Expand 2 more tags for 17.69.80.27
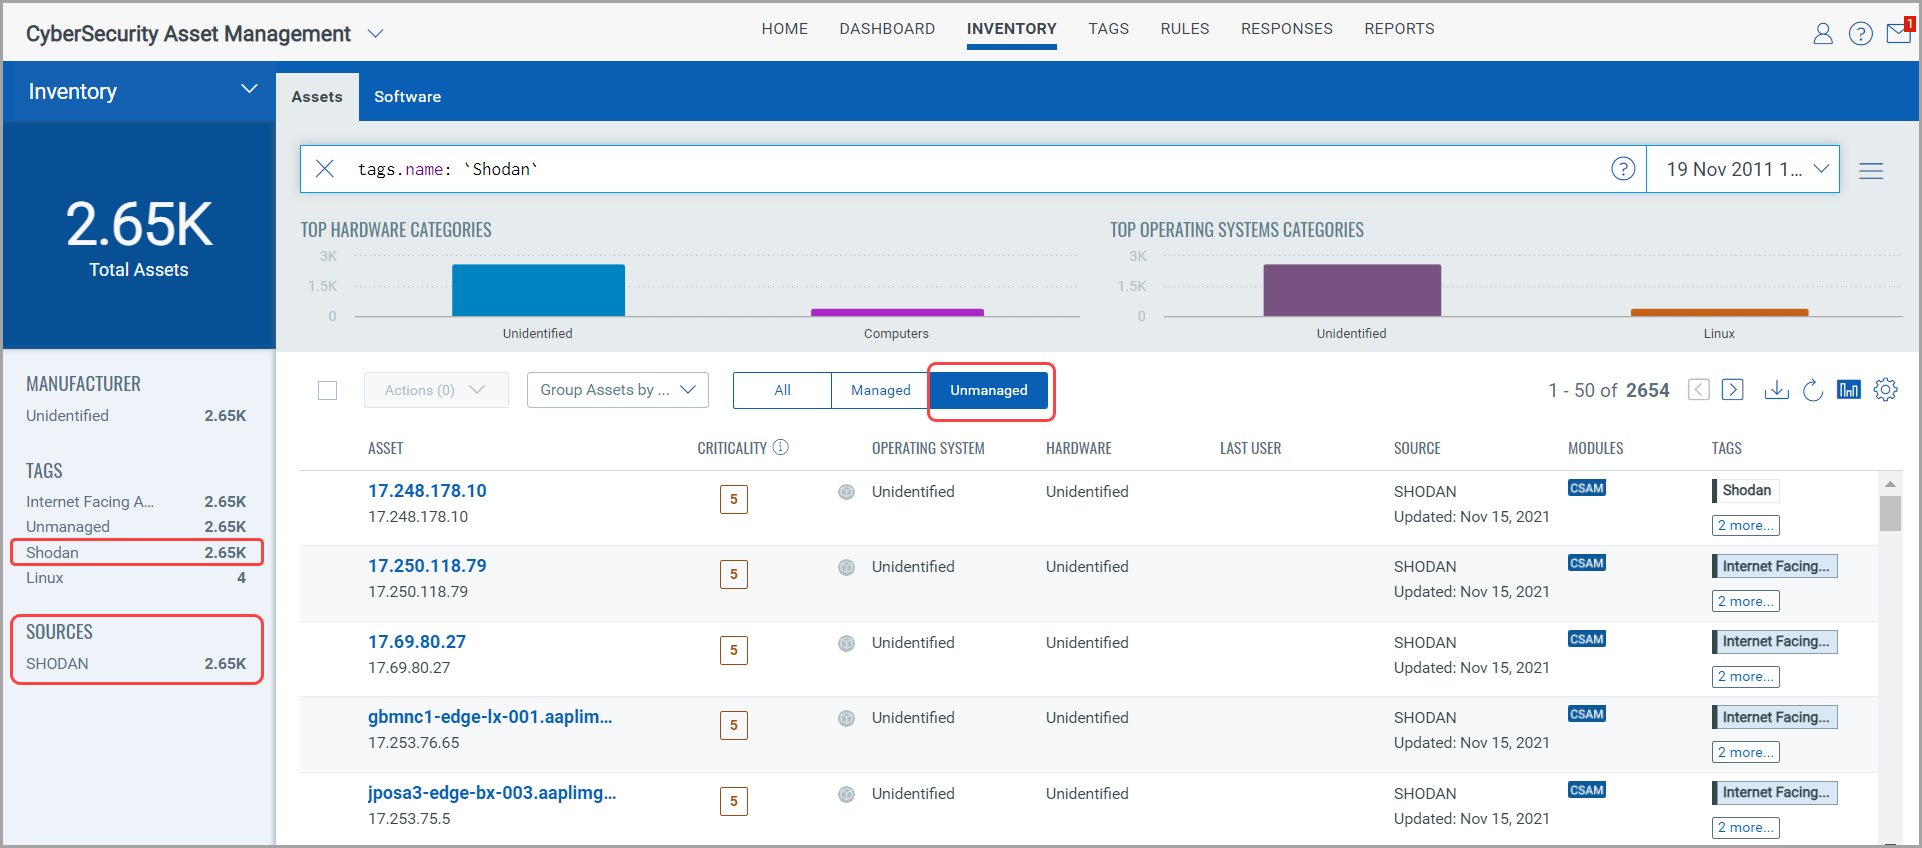The image size is (1922, 848). (x=1746, y=676)
